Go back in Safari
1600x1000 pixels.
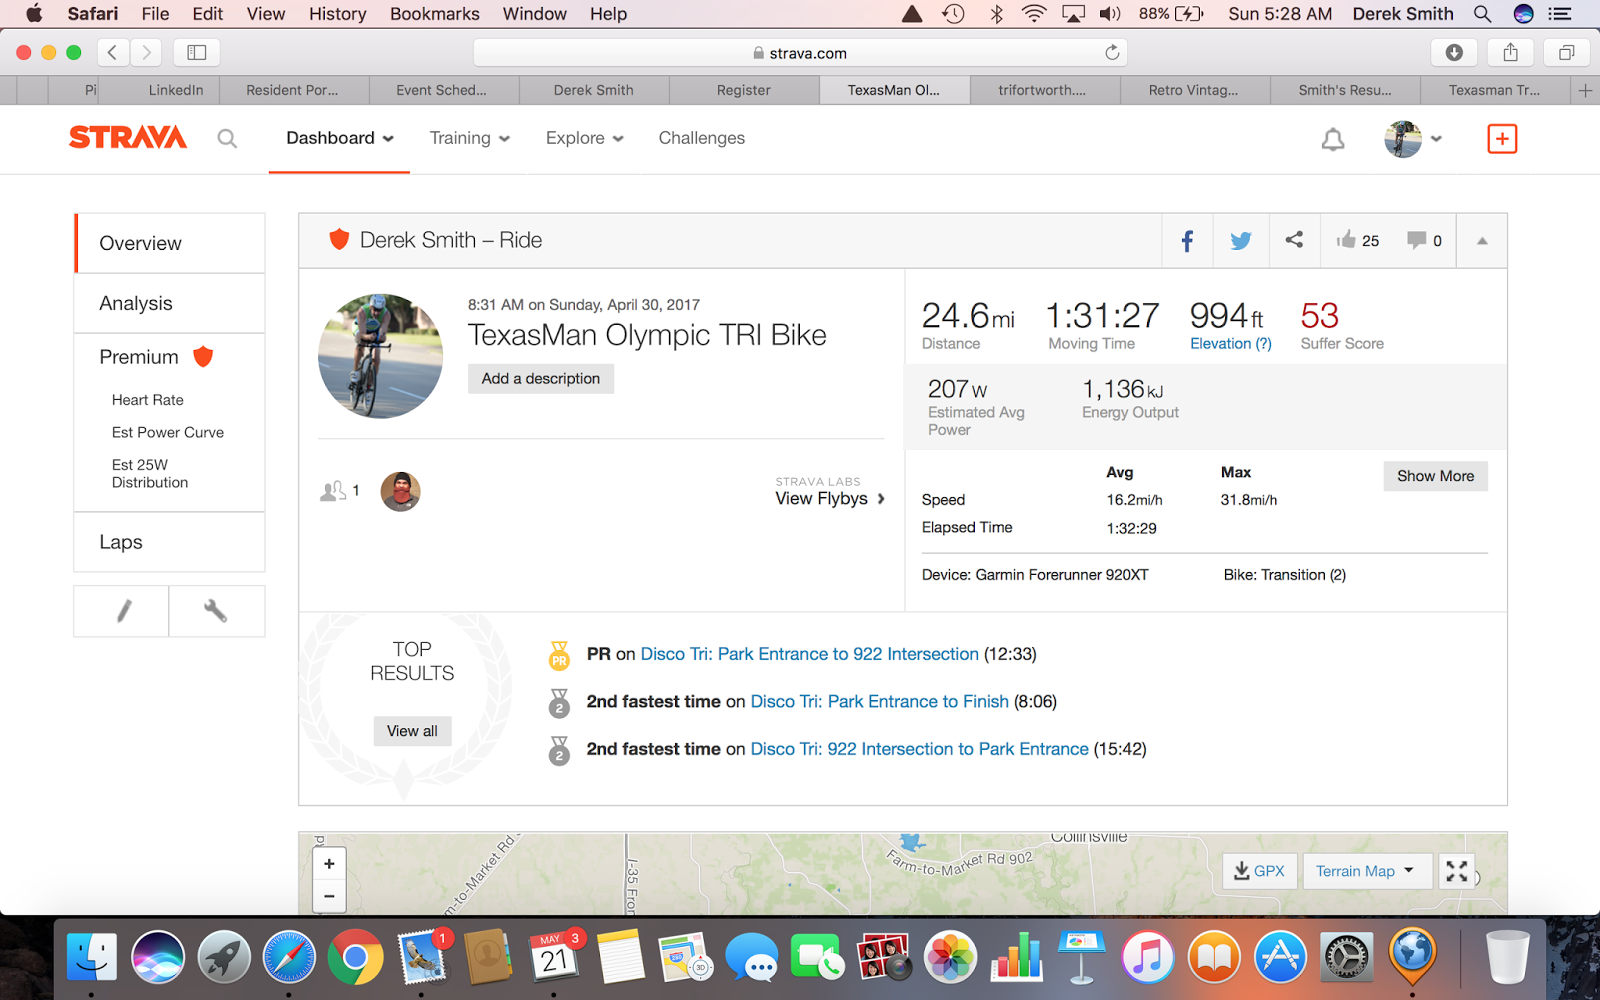(113, 52)
